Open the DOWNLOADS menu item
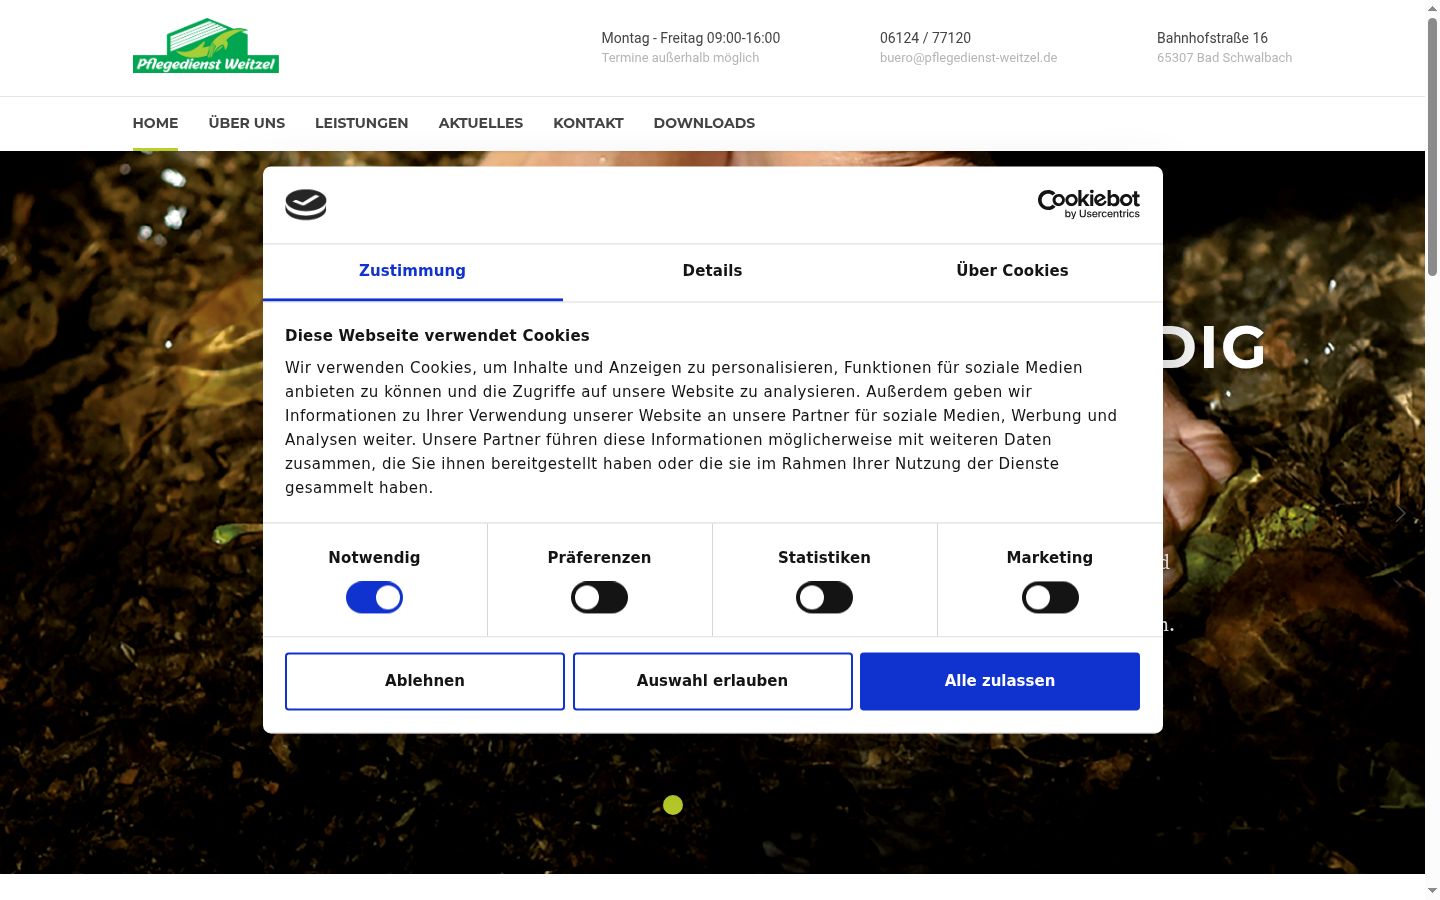 tap(704, 123)
